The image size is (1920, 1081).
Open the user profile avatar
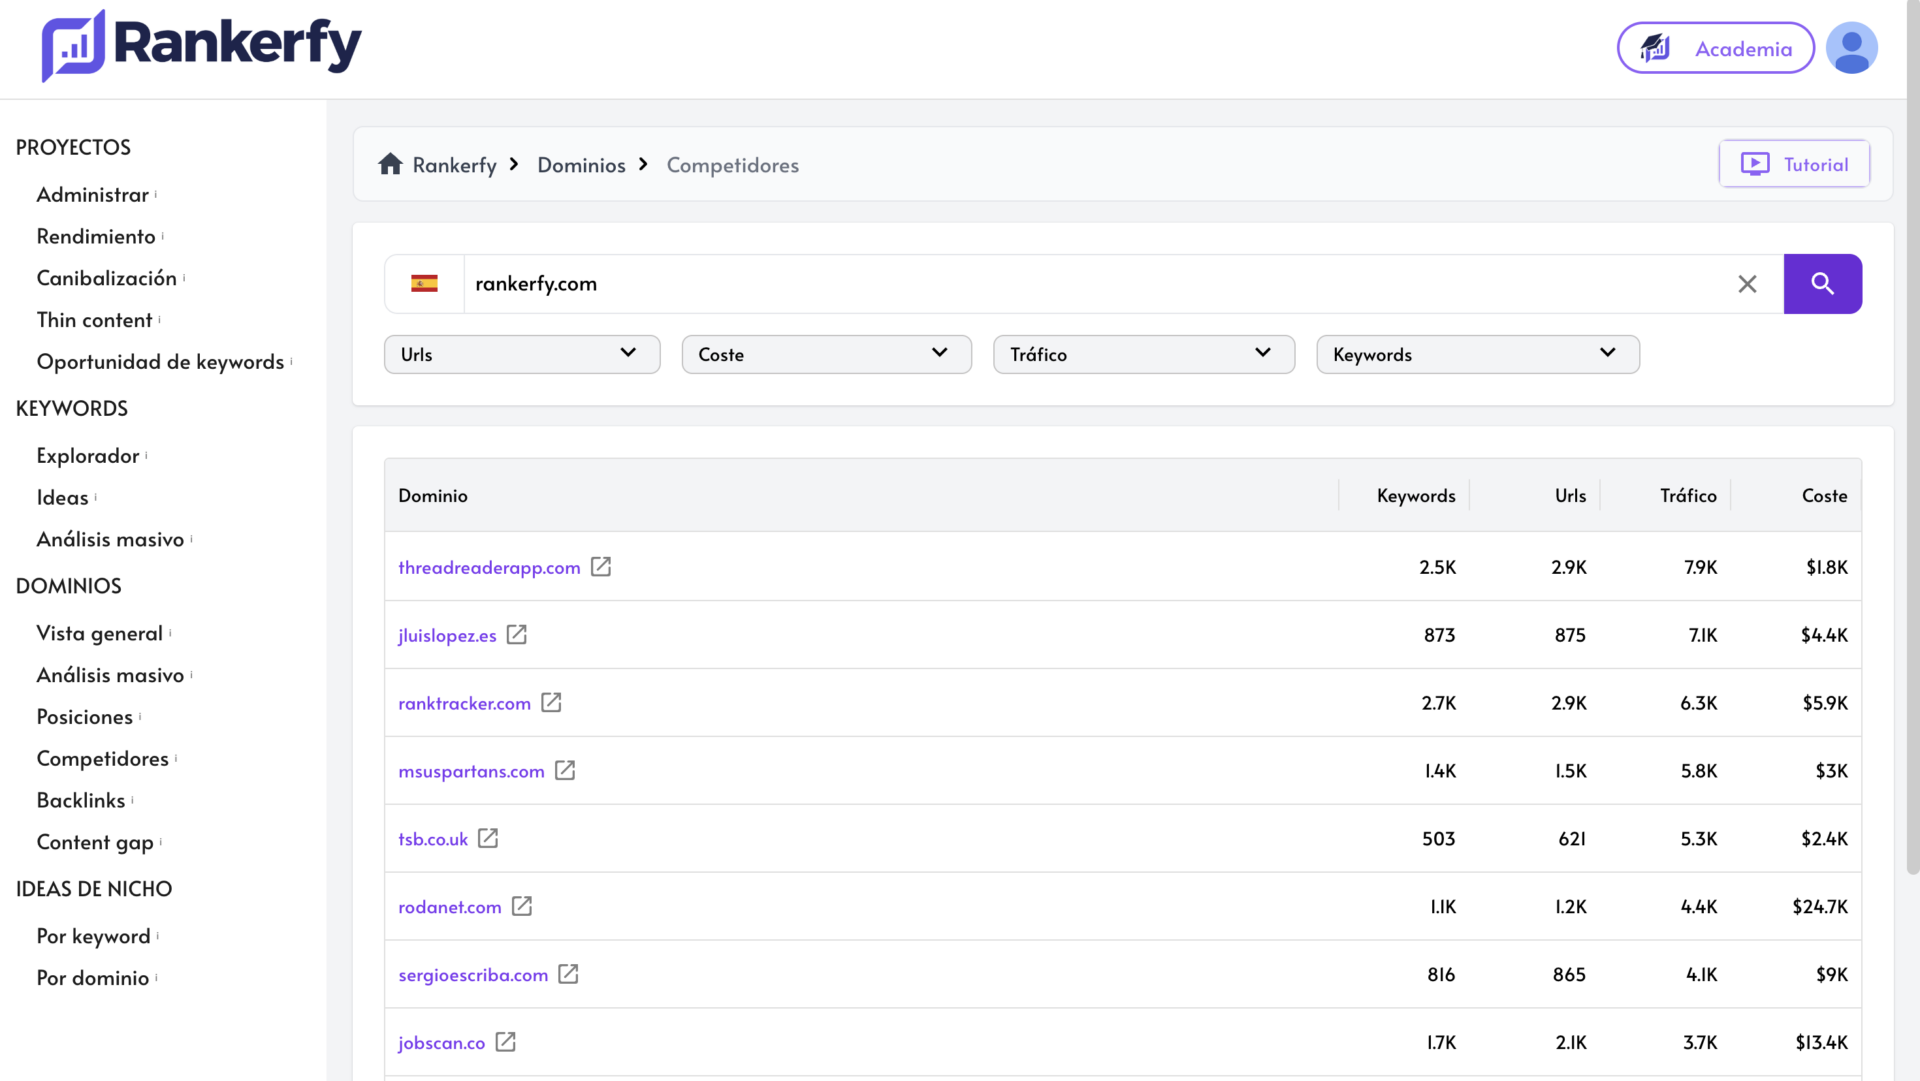point(1851,48)
